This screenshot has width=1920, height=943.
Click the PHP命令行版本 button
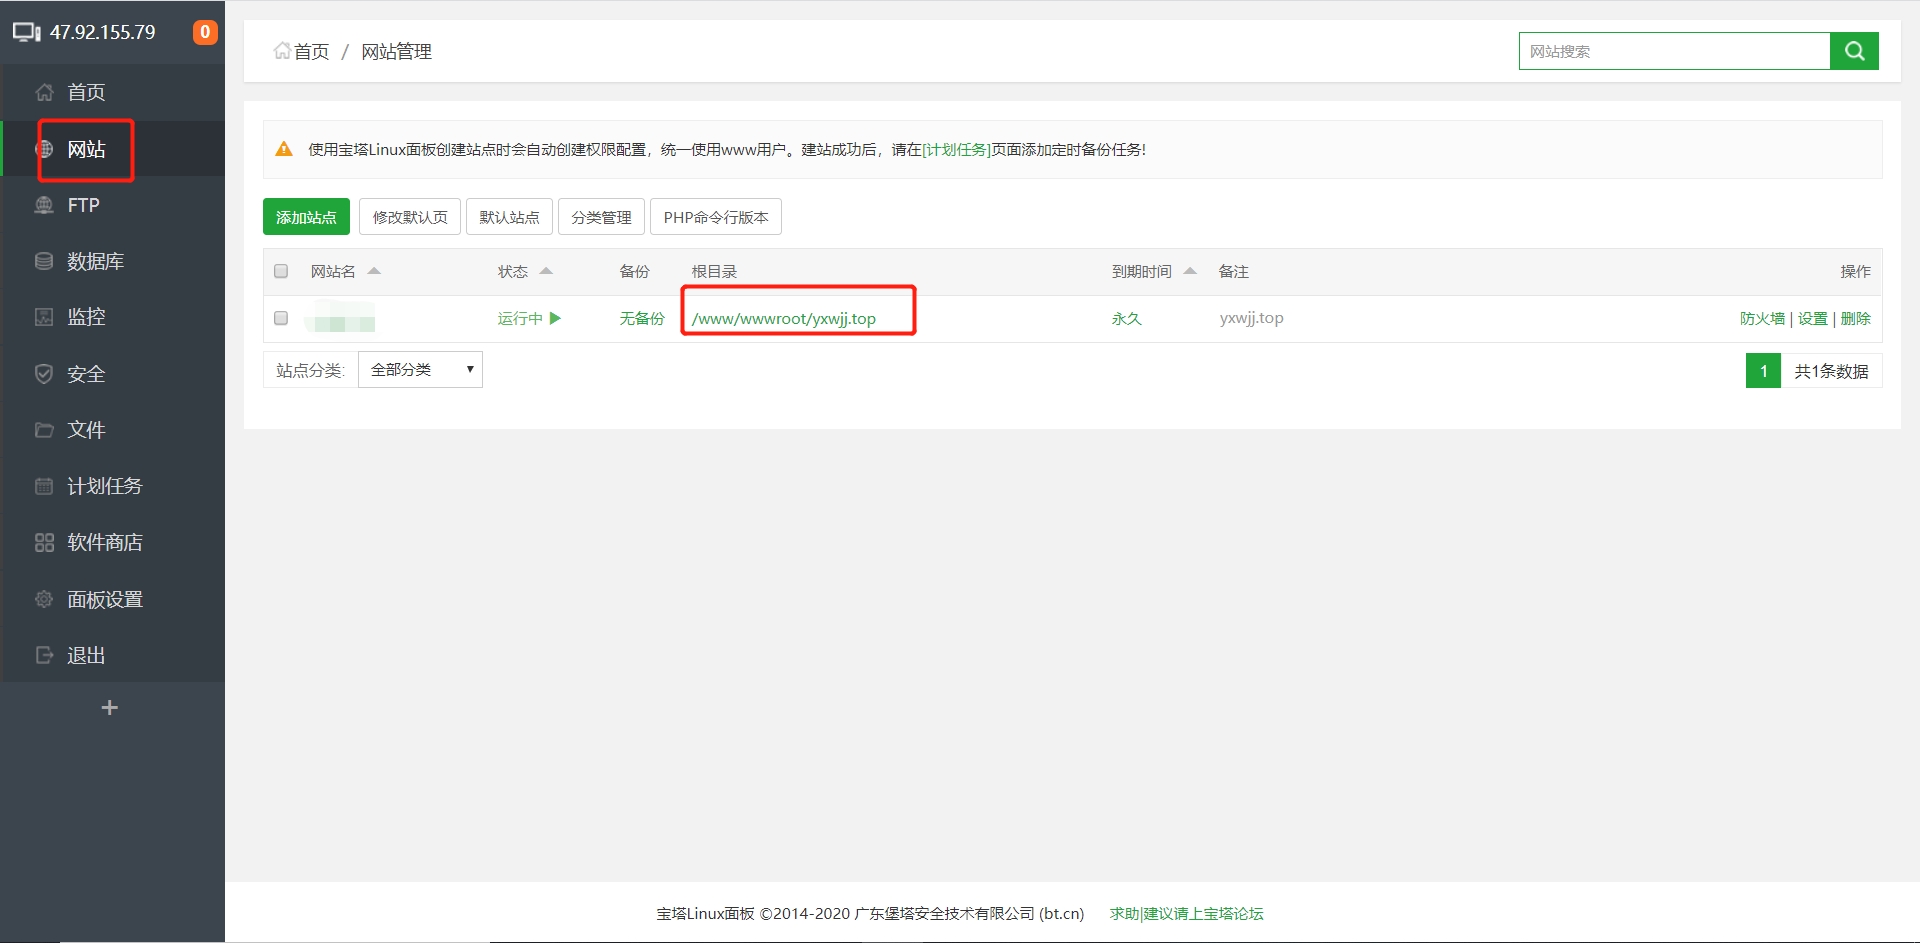[716, 217]
